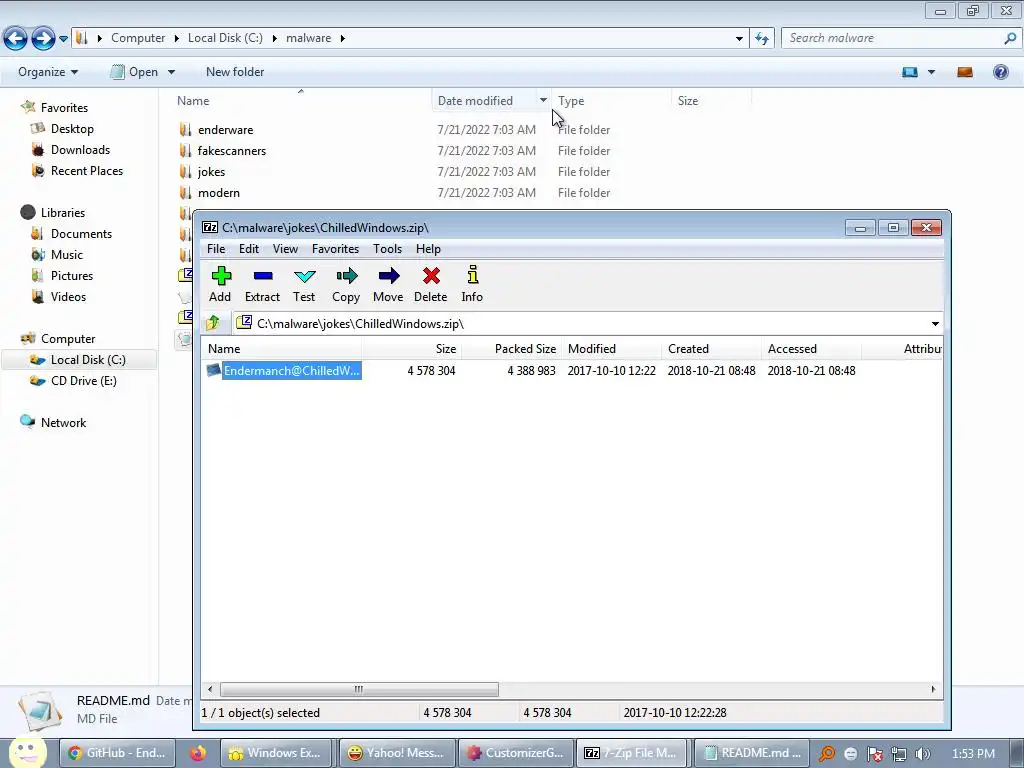Select the Copy tool in 7-Zip
This screenshot has width=1024, height=768.
[x=345, y=284]
